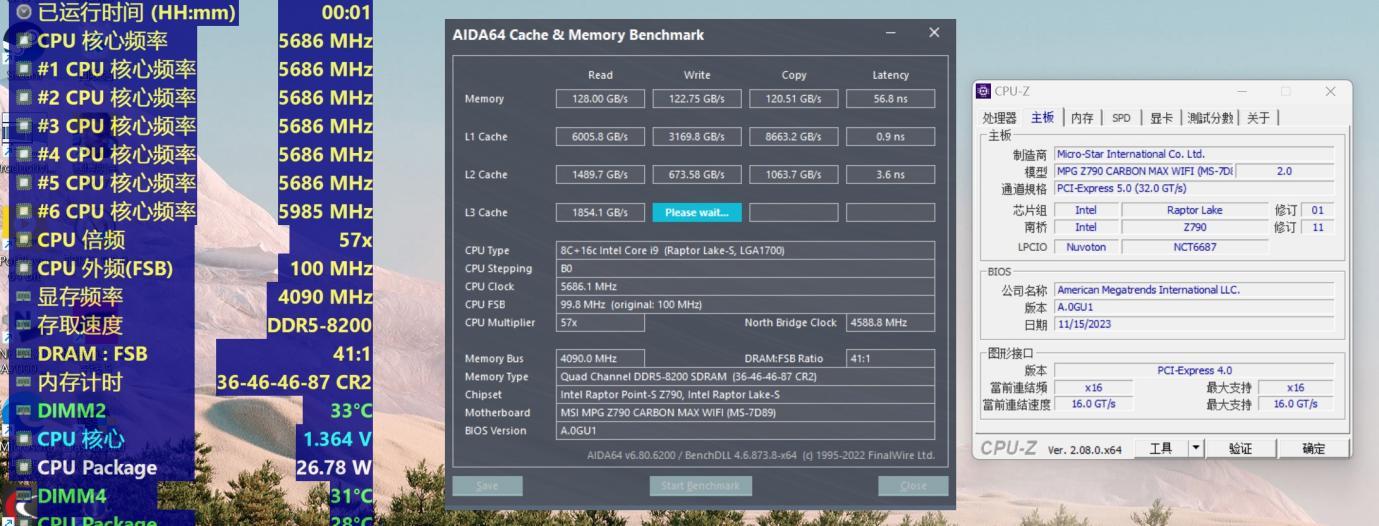Click the memory icon beside 存取速度
Viewport: 1379px width, 526px height.
pyautogui.click(x=24, y=325)
